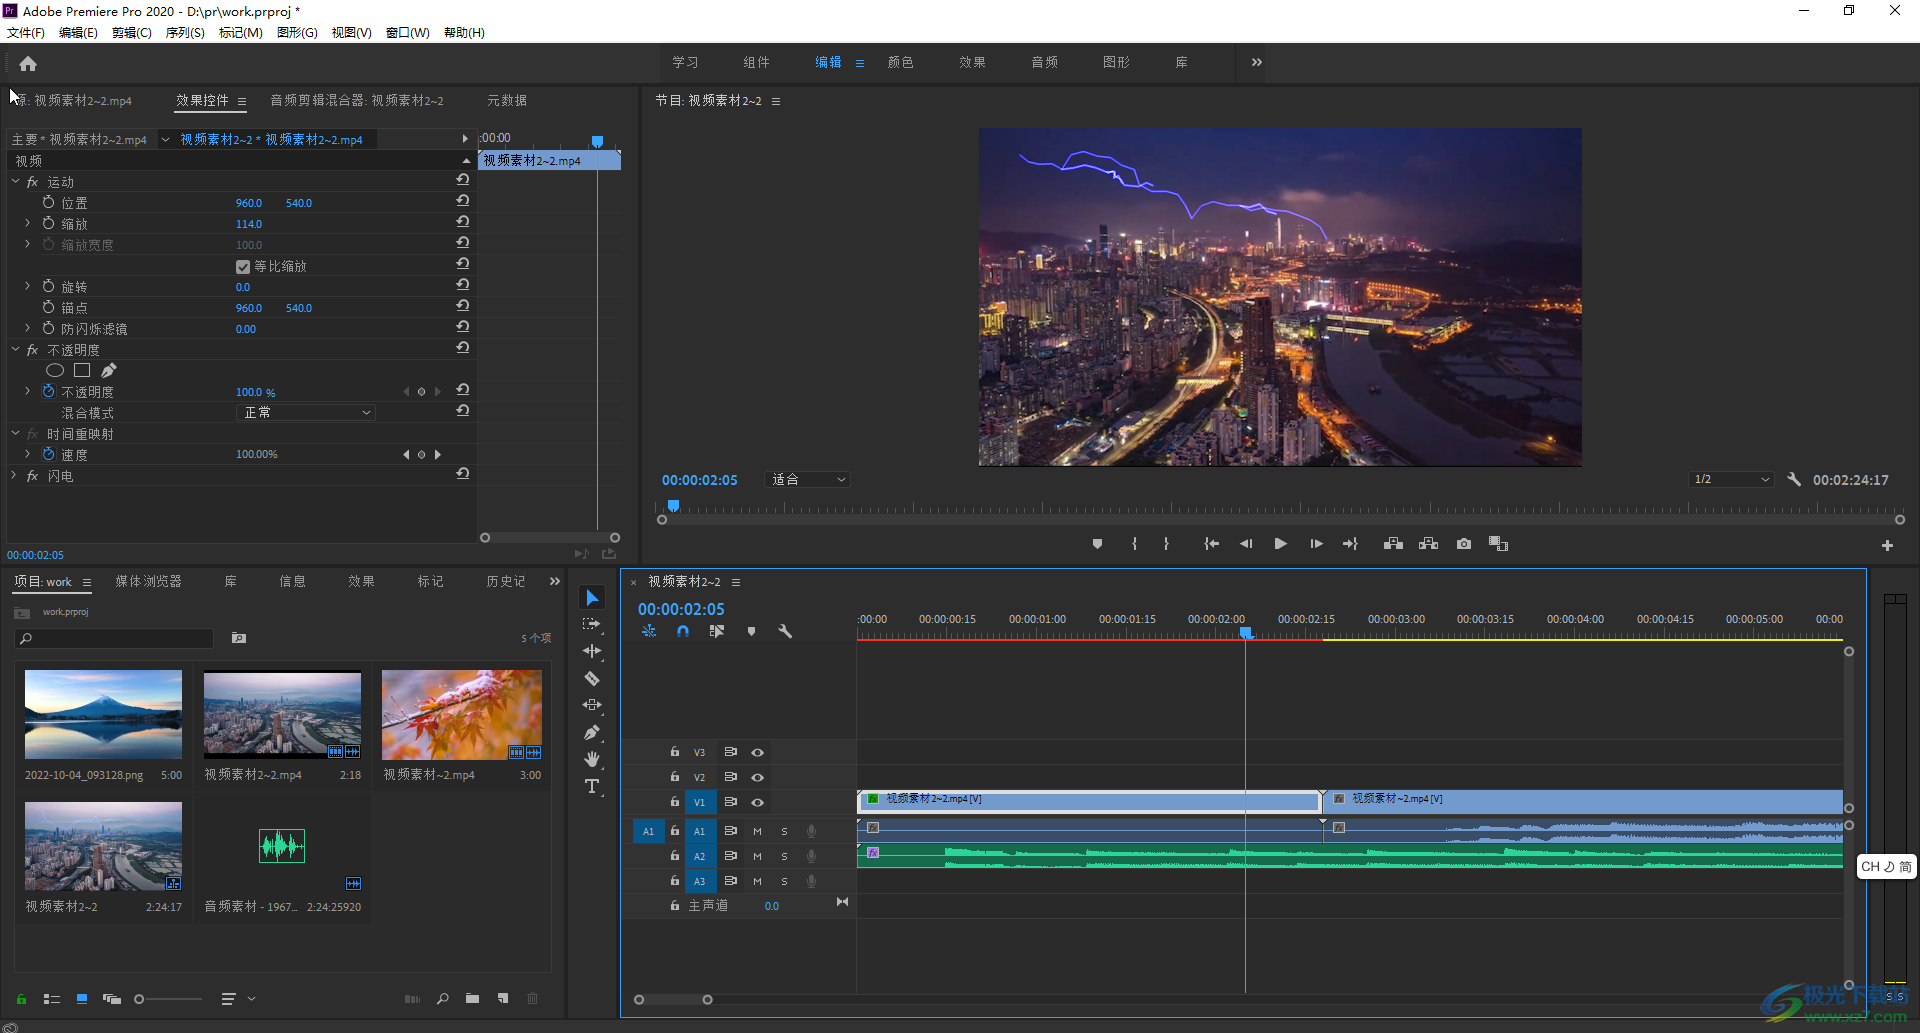Open timeline display settings wrench
The width and height of the screenshot is (1920, 1033).
pos(785,631)
